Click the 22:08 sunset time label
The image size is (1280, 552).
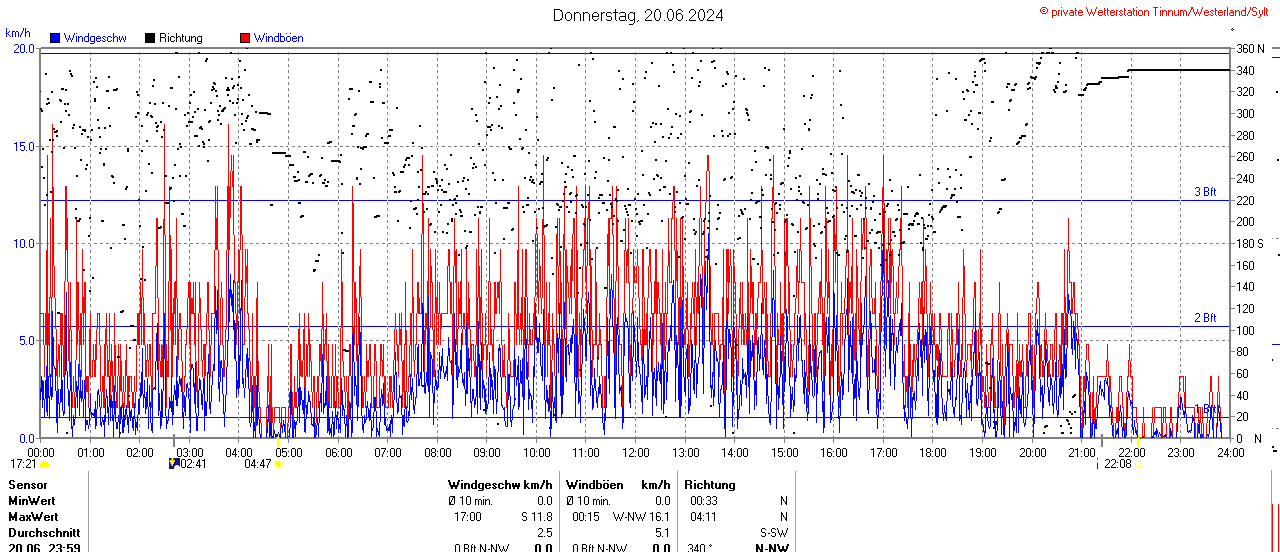click(1118, 464)
